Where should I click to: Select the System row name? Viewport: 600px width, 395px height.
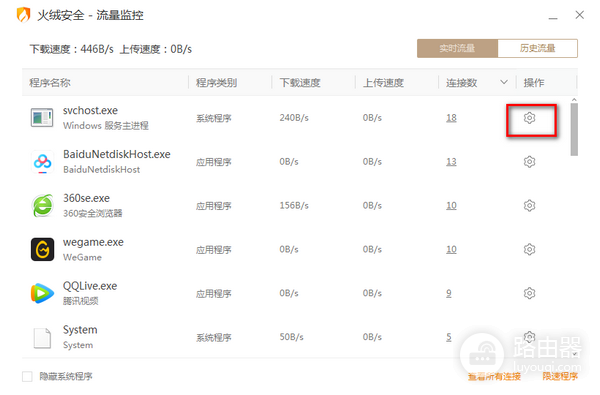tap(80, 330)
